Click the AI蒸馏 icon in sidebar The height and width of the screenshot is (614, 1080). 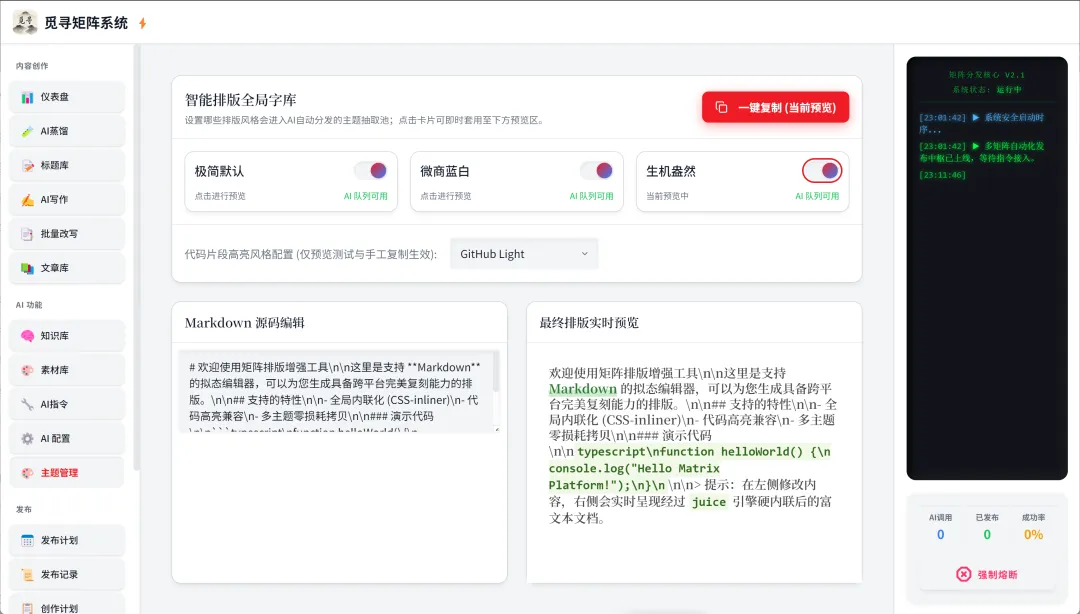click(x=28, y=132)
